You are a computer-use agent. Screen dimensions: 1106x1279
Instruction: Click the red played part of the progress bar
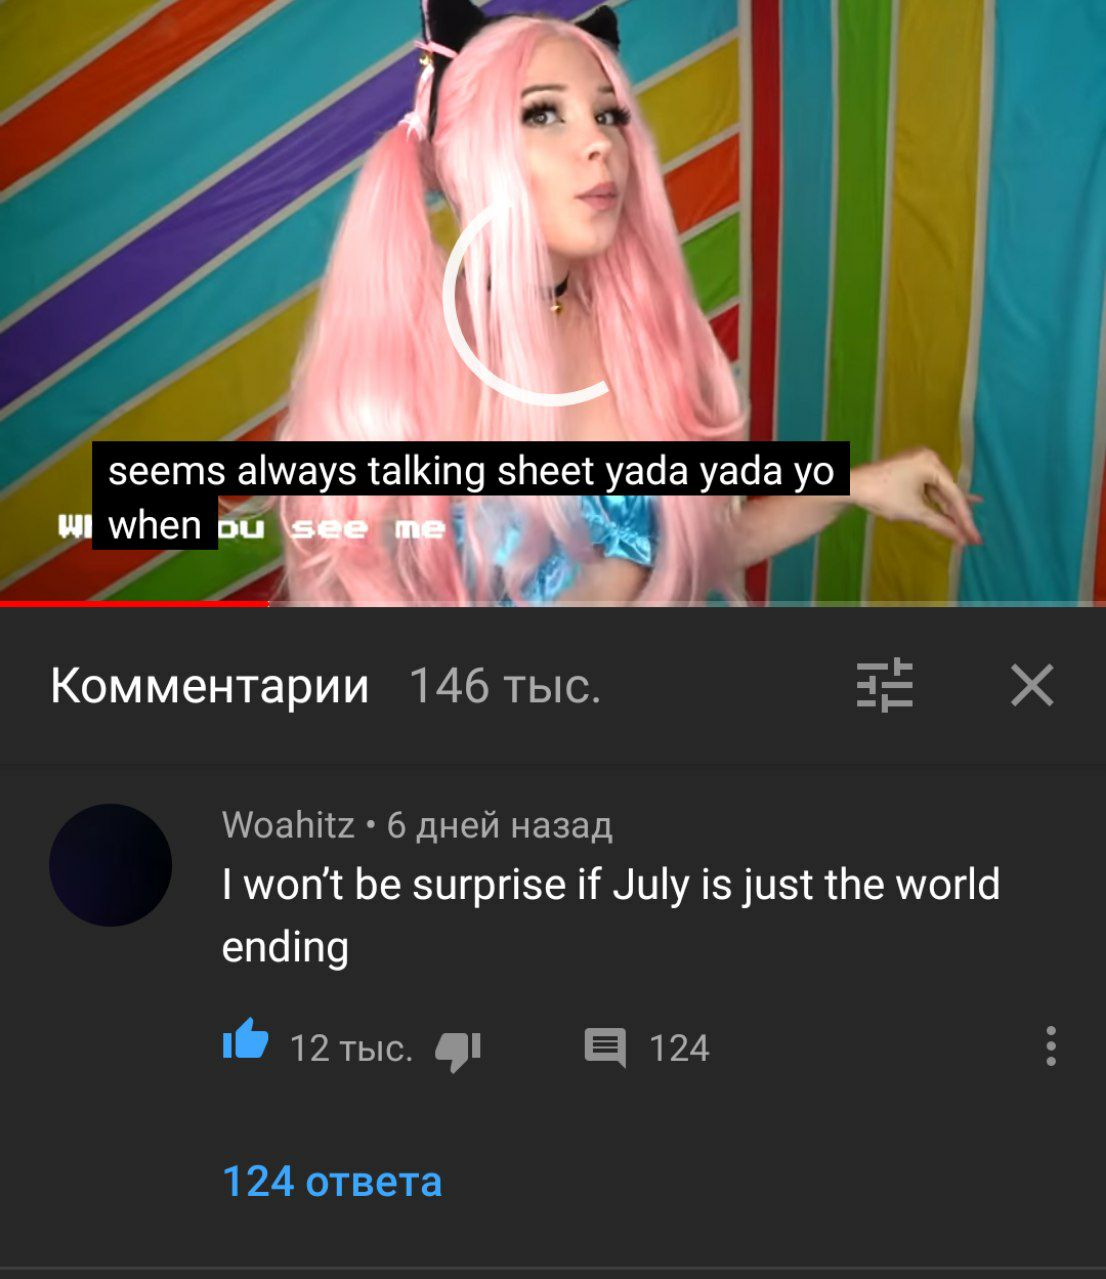134,603
